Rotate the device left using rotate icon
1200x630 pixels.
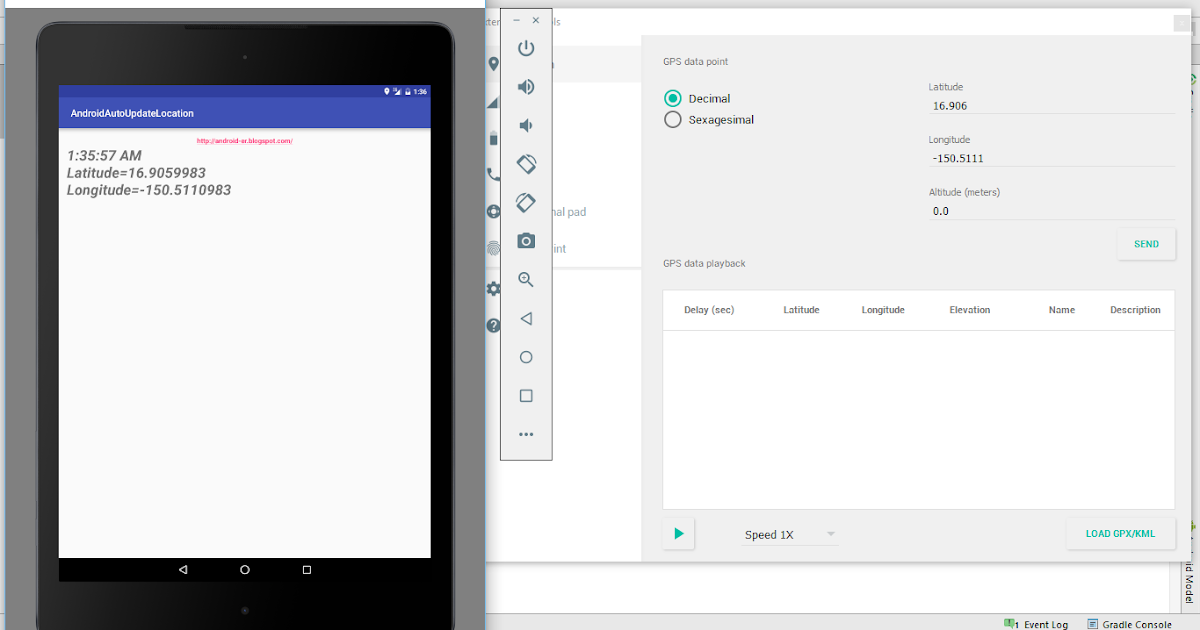(526, 164)
